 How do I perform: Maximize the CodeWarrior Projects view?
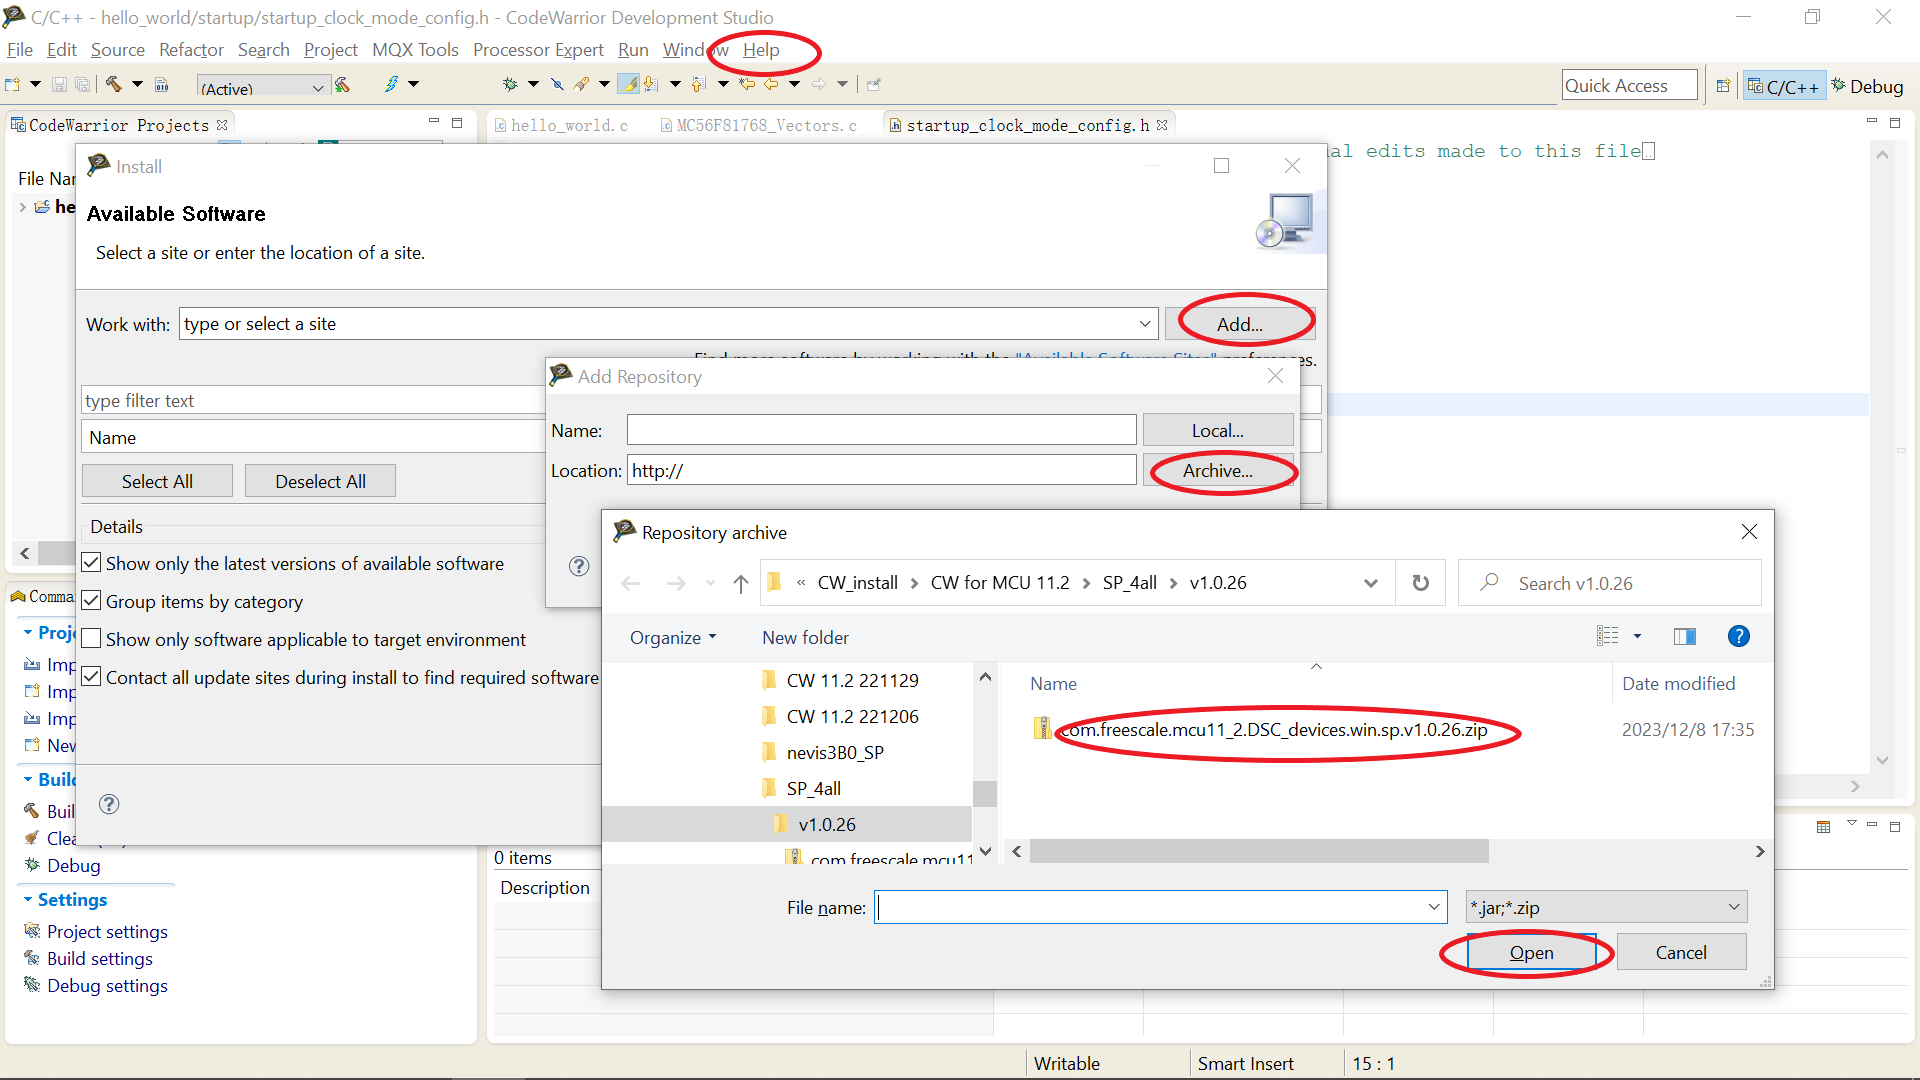[457, 123]
